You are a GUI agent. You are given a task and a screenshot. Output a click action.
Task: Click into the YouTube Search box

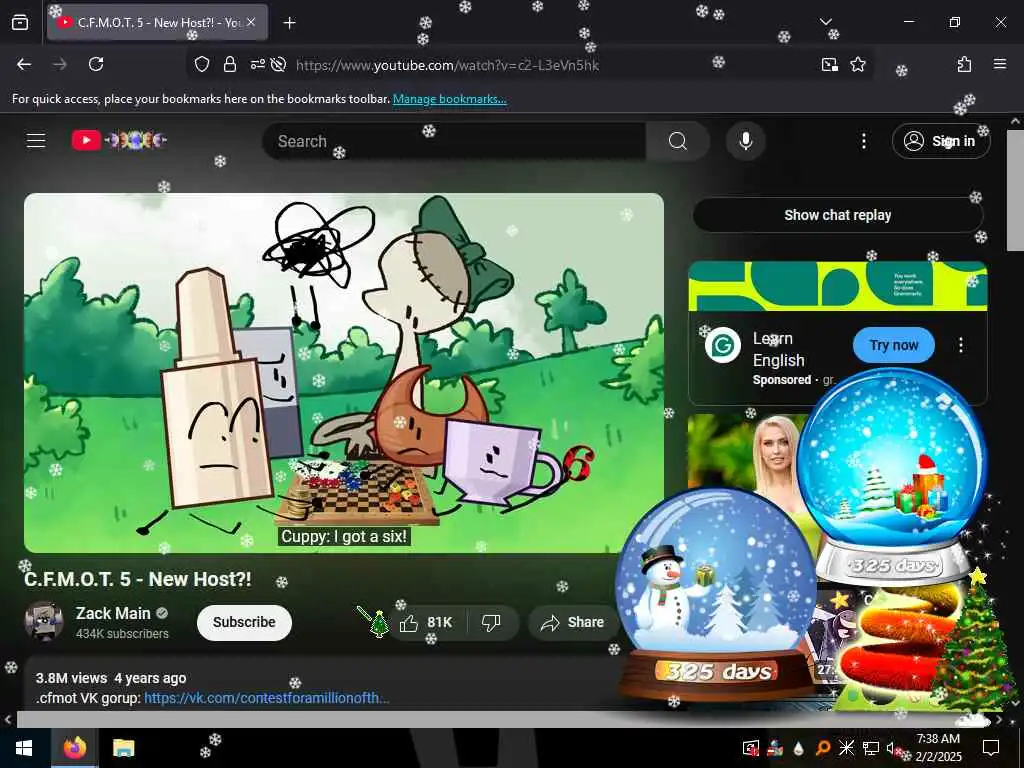[x=454, y=141]
